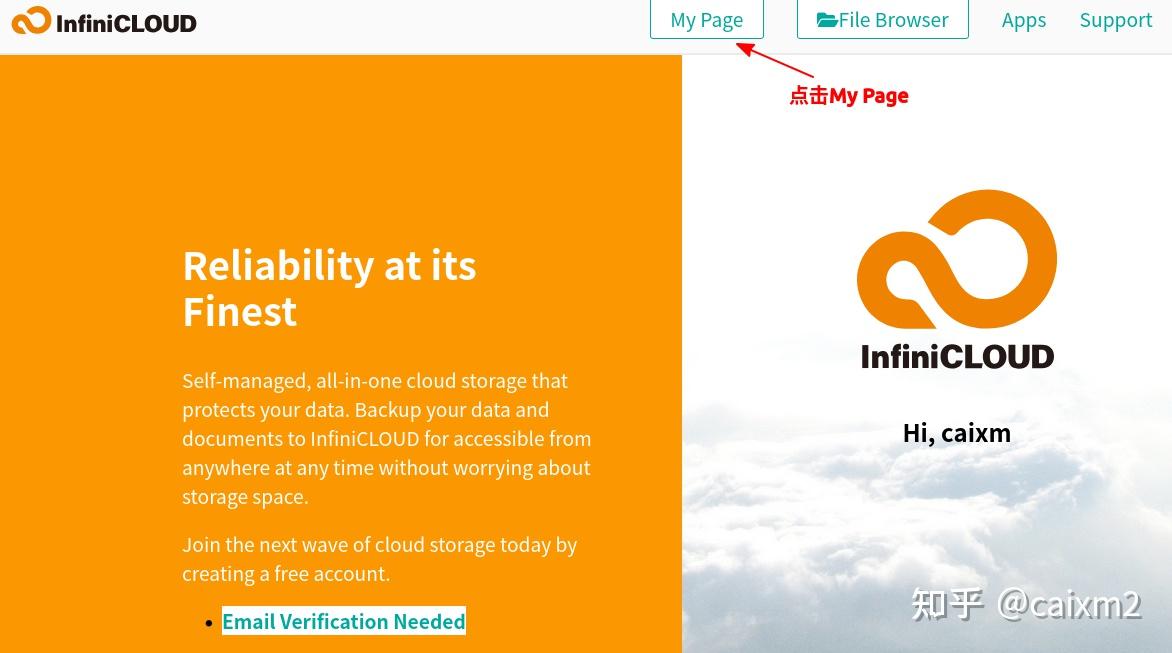1172x653 pixels.
Task: Click the large orange InfiniCLOUD infinity logo
Action: [x=956, y=258]
